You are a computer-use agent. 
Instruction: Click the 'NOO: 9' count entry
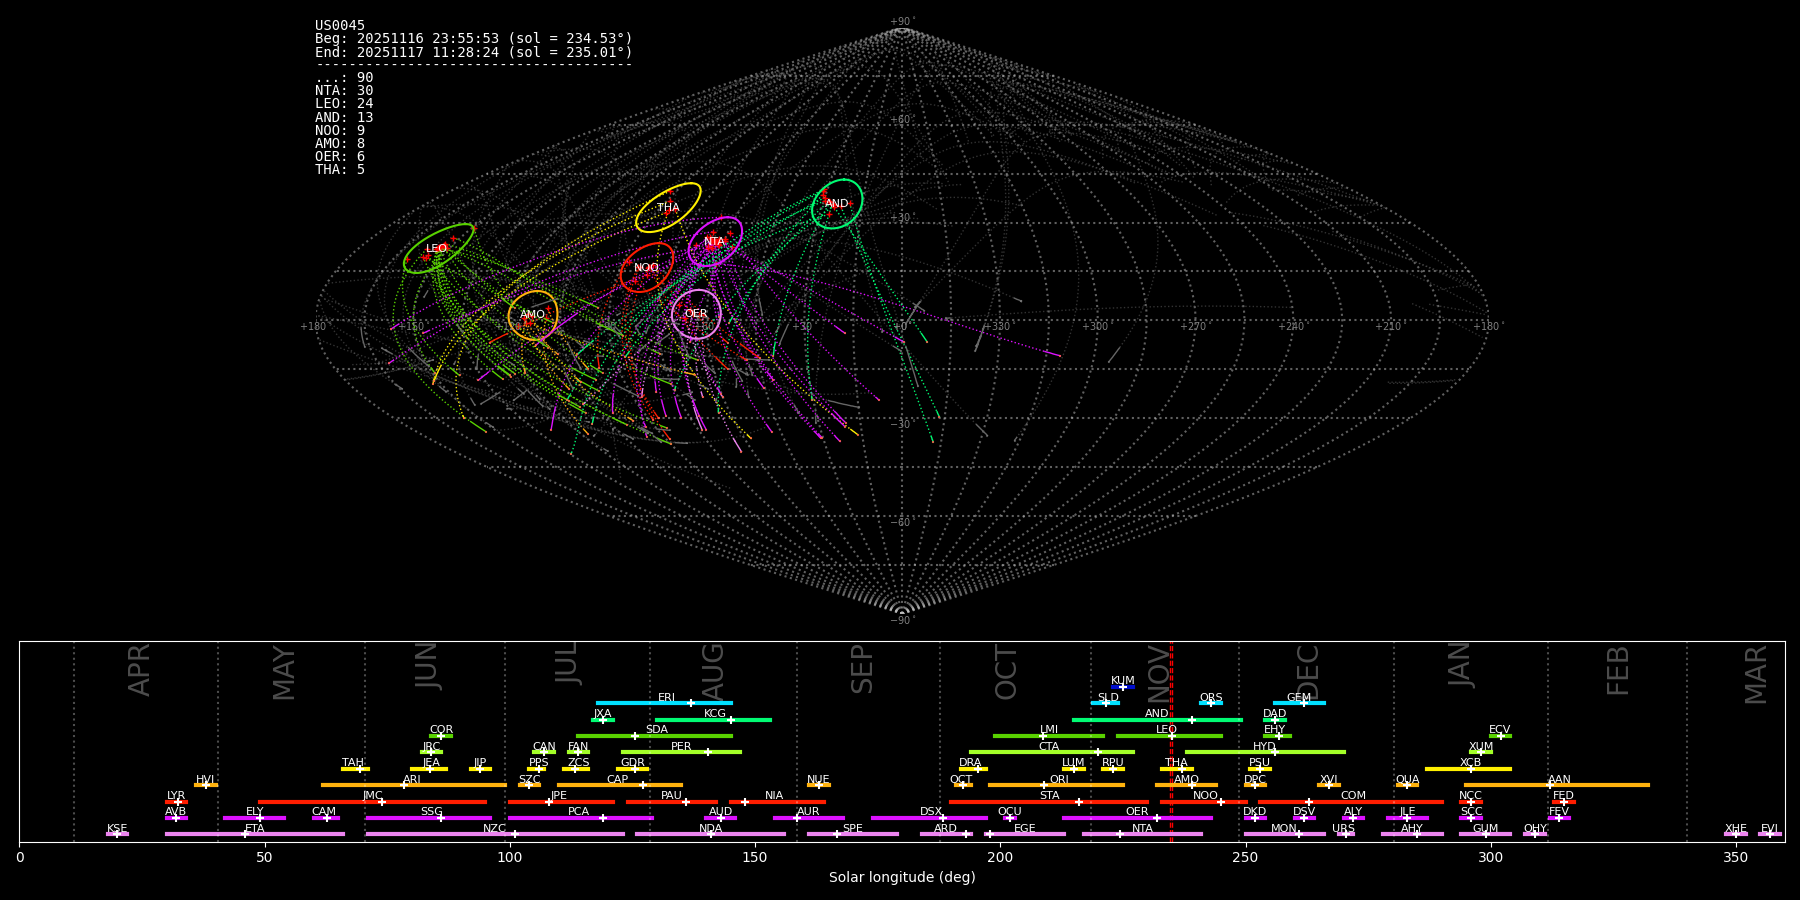340,131
